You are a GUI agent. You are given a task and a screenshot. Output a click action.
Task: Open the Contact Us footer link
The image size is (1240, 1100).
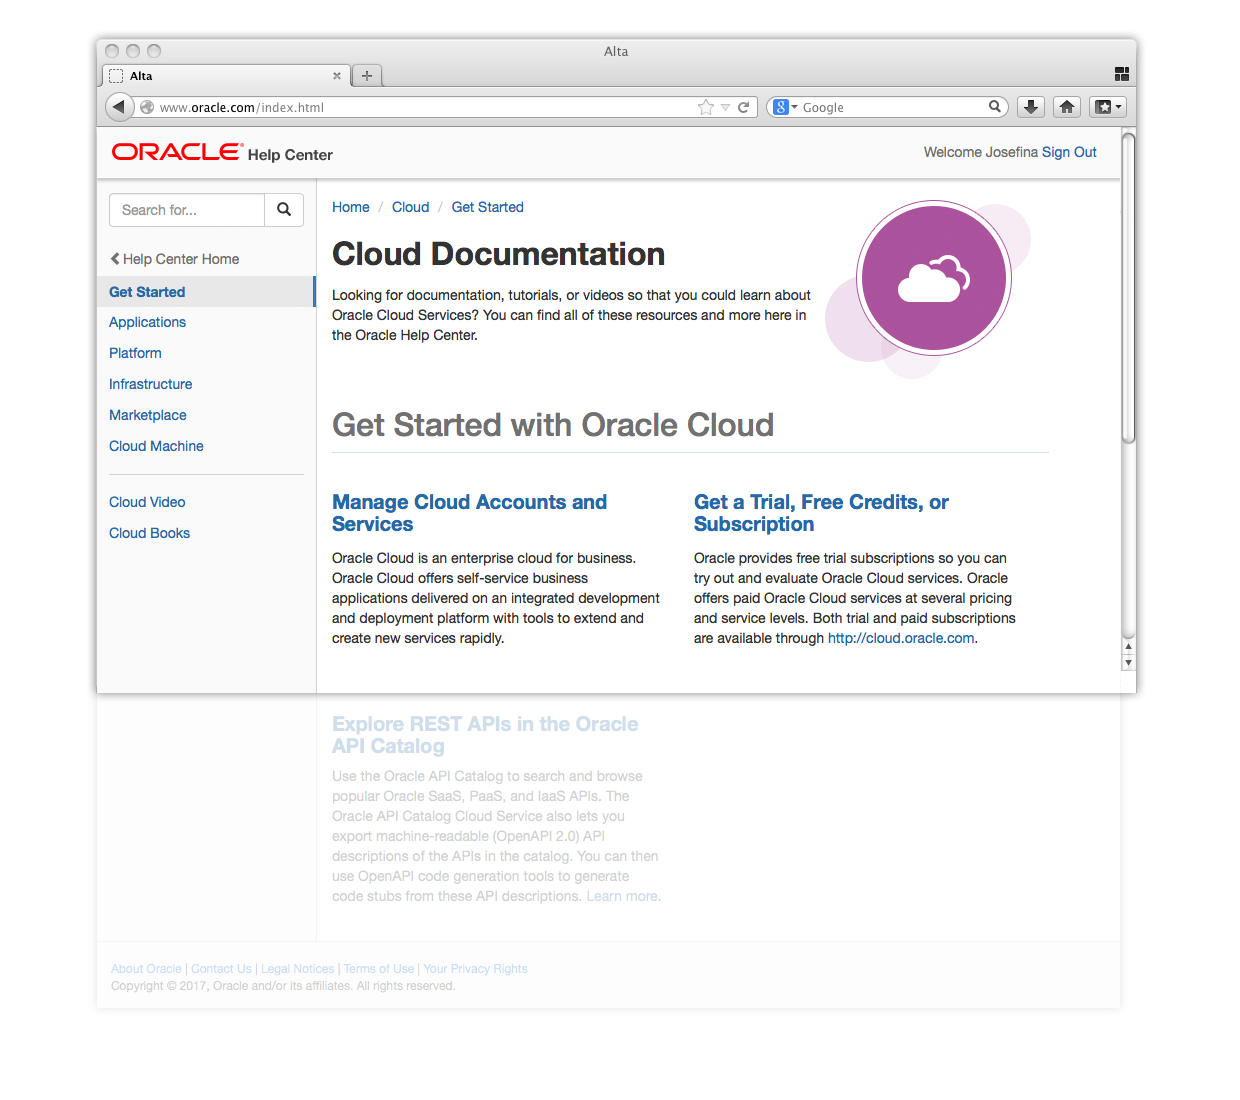[x=221, y=969]
